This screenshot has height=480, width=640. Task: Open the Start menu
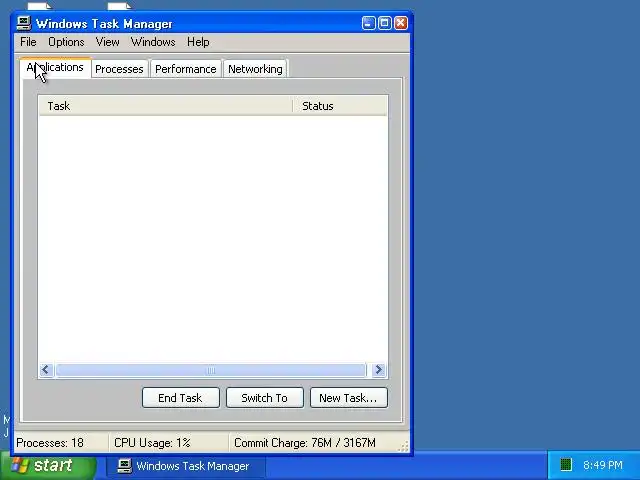48,465
